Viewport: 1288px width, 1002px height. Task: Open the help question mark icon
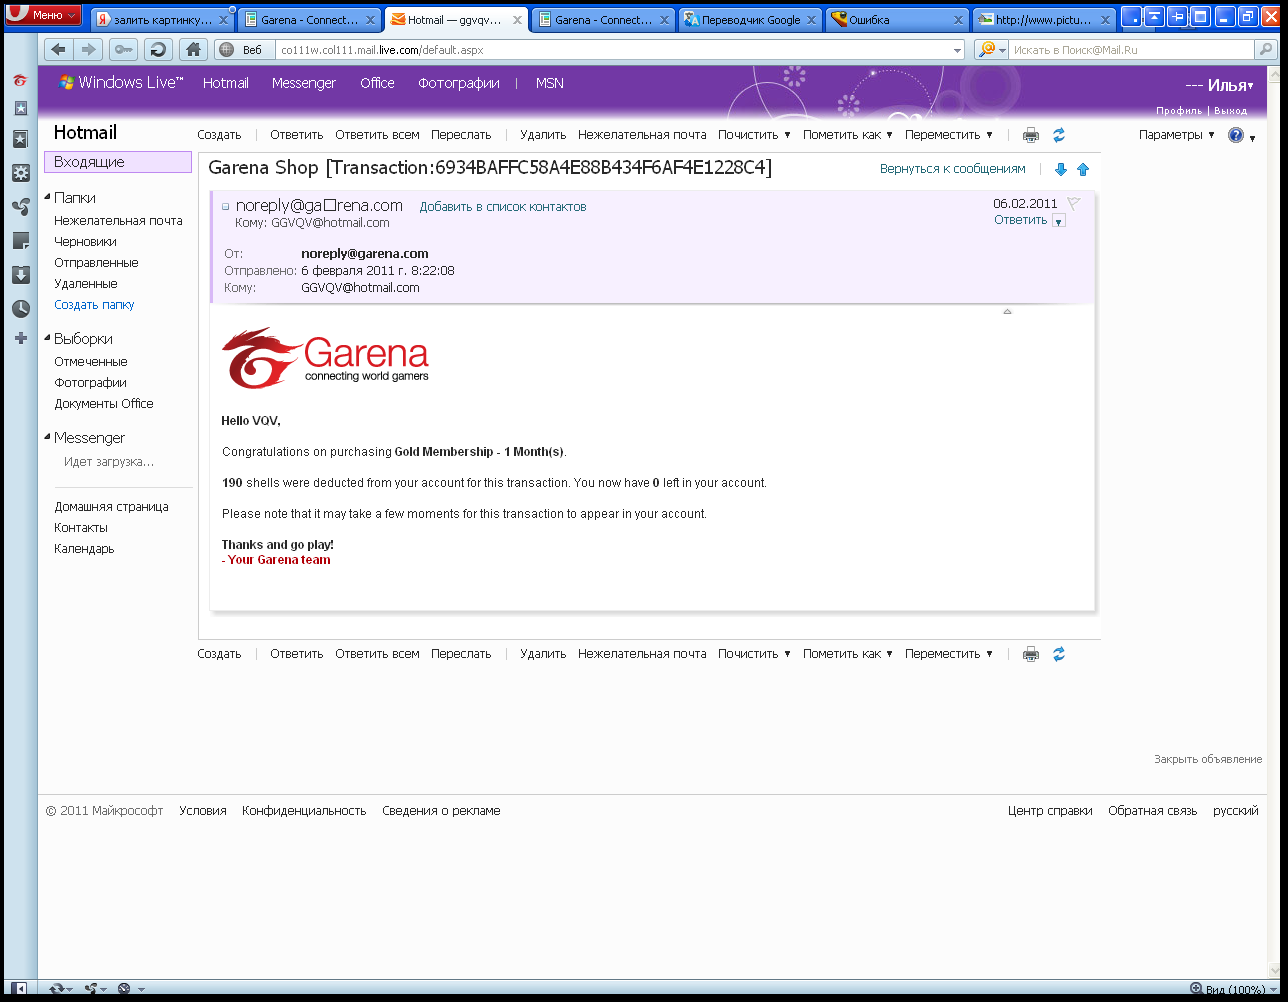[x=1236, y=135]
